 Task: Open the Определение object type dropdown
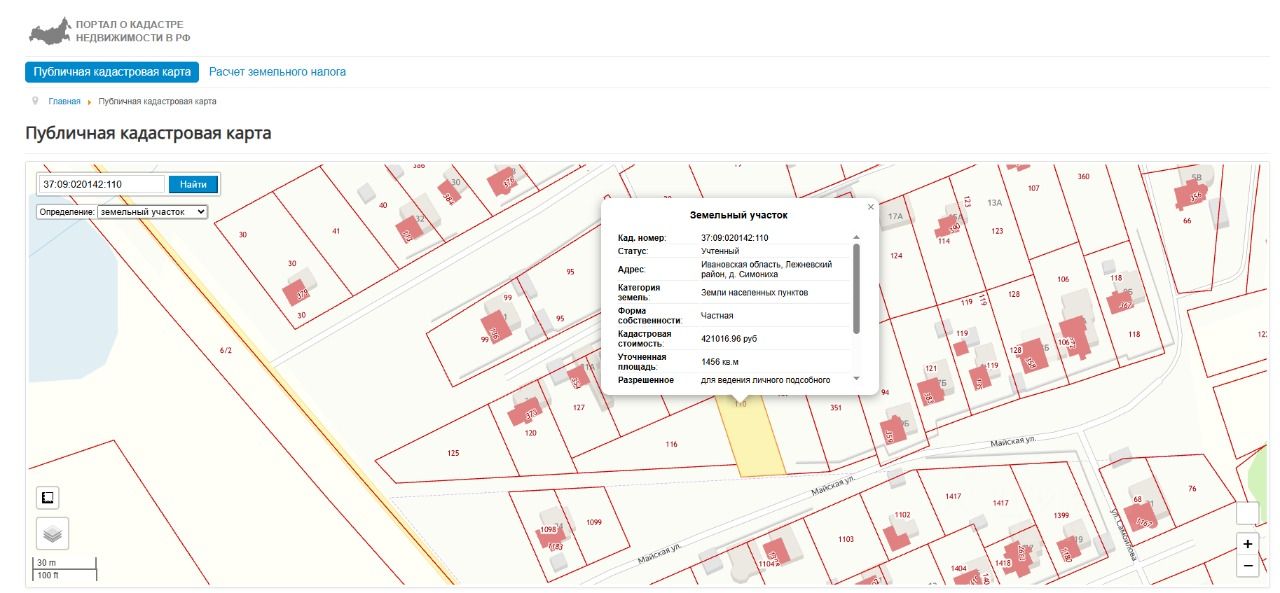click(152, 212)
